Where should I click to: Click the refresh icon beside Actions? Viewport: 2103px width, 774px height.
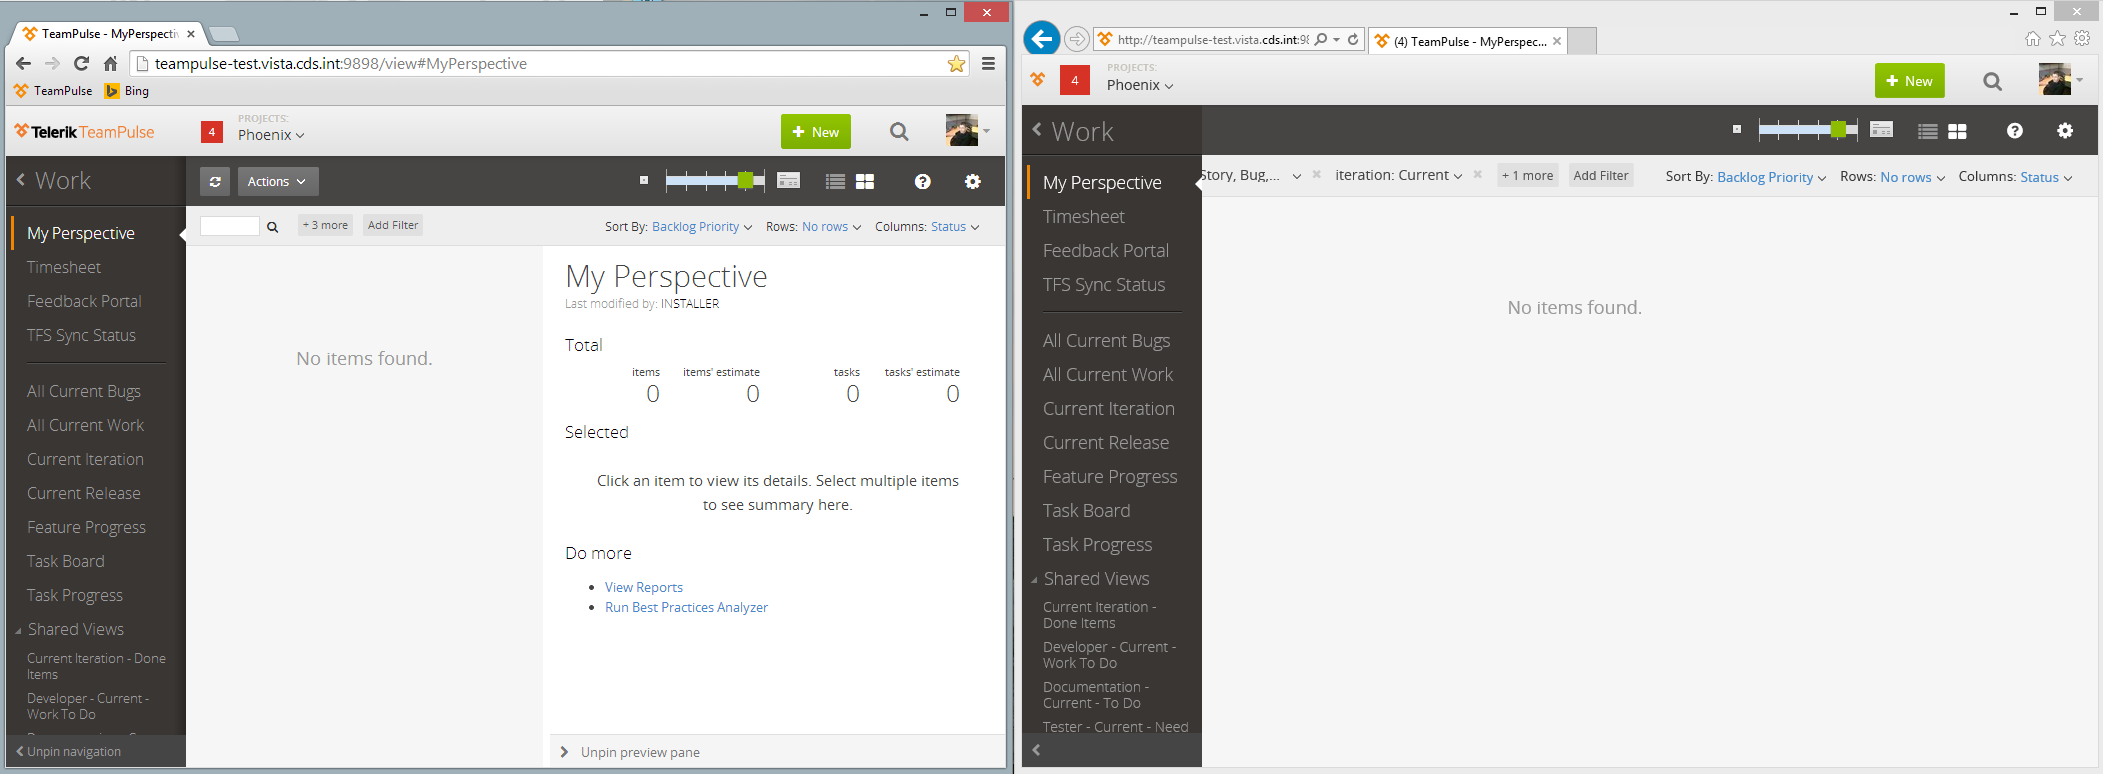coord(215,181)
